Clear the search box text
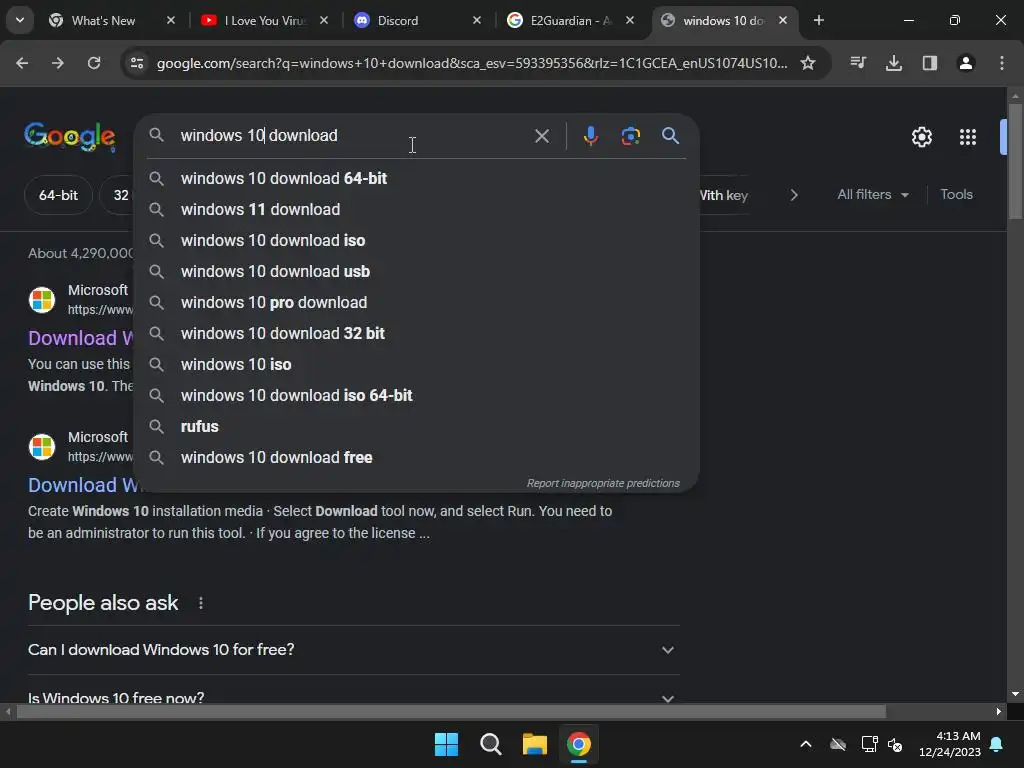The height and width of the screenshot is (768, 1024). (542, 136)
